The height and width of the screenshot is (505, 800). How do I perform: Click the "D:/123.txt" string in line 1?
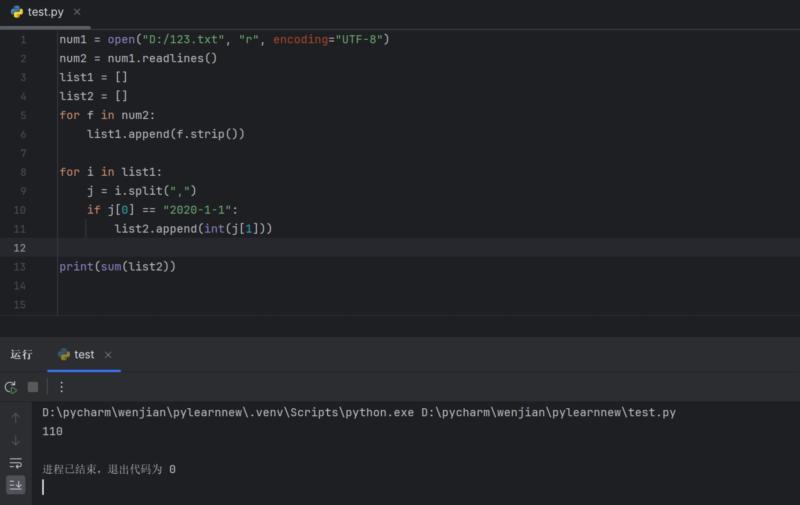pos(183,39)
